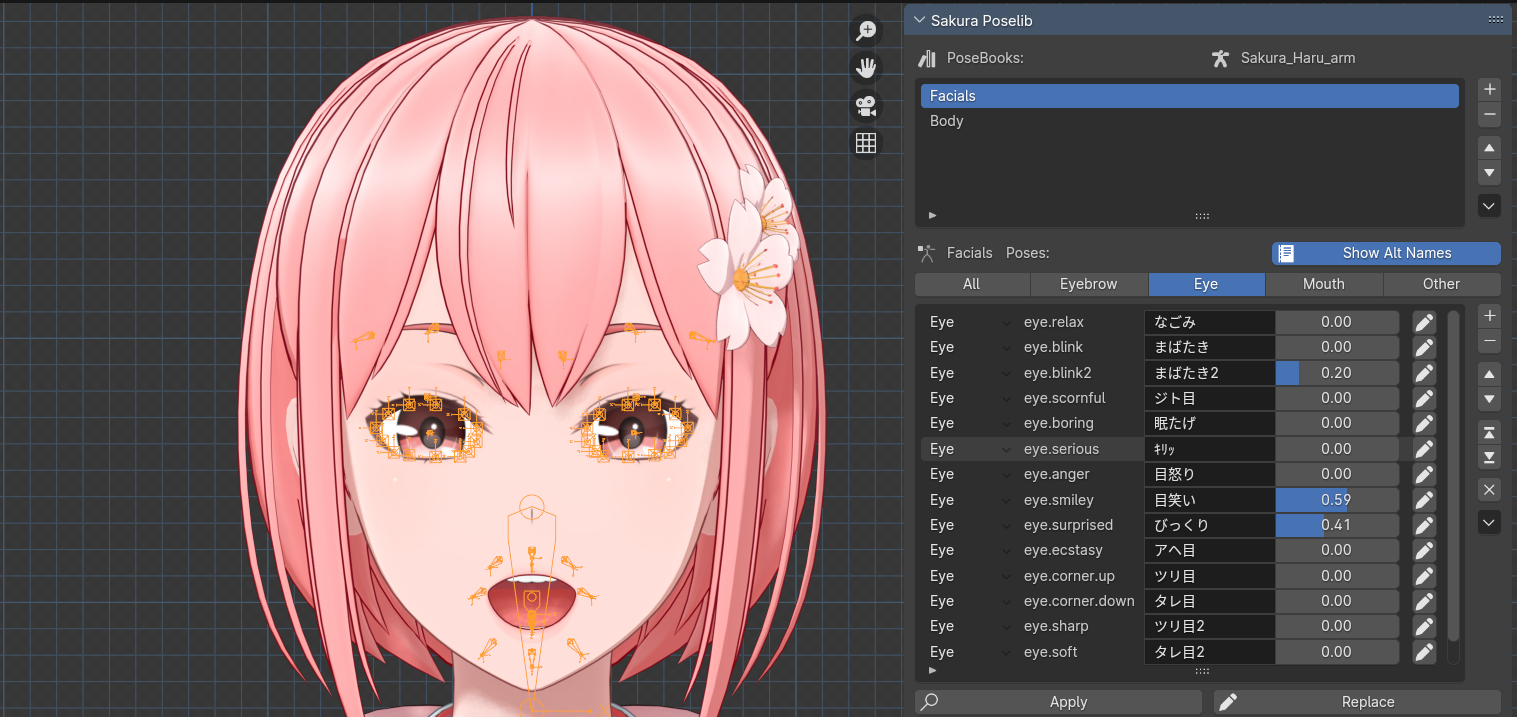The width and height of the screenshot is (1517, 717).
Task: Collapse the Sakura Poselib panel
Action: tap(920, 20)
